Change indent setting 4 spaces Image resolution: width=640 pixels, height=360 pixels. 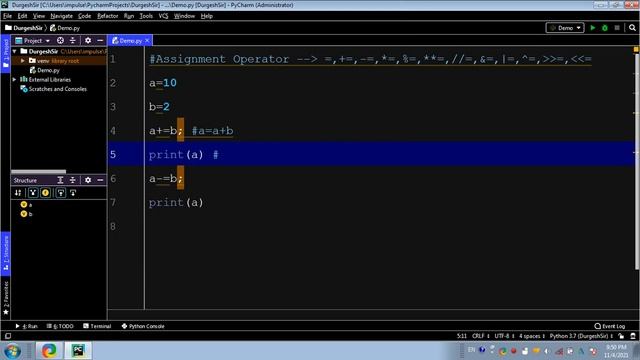532,336
